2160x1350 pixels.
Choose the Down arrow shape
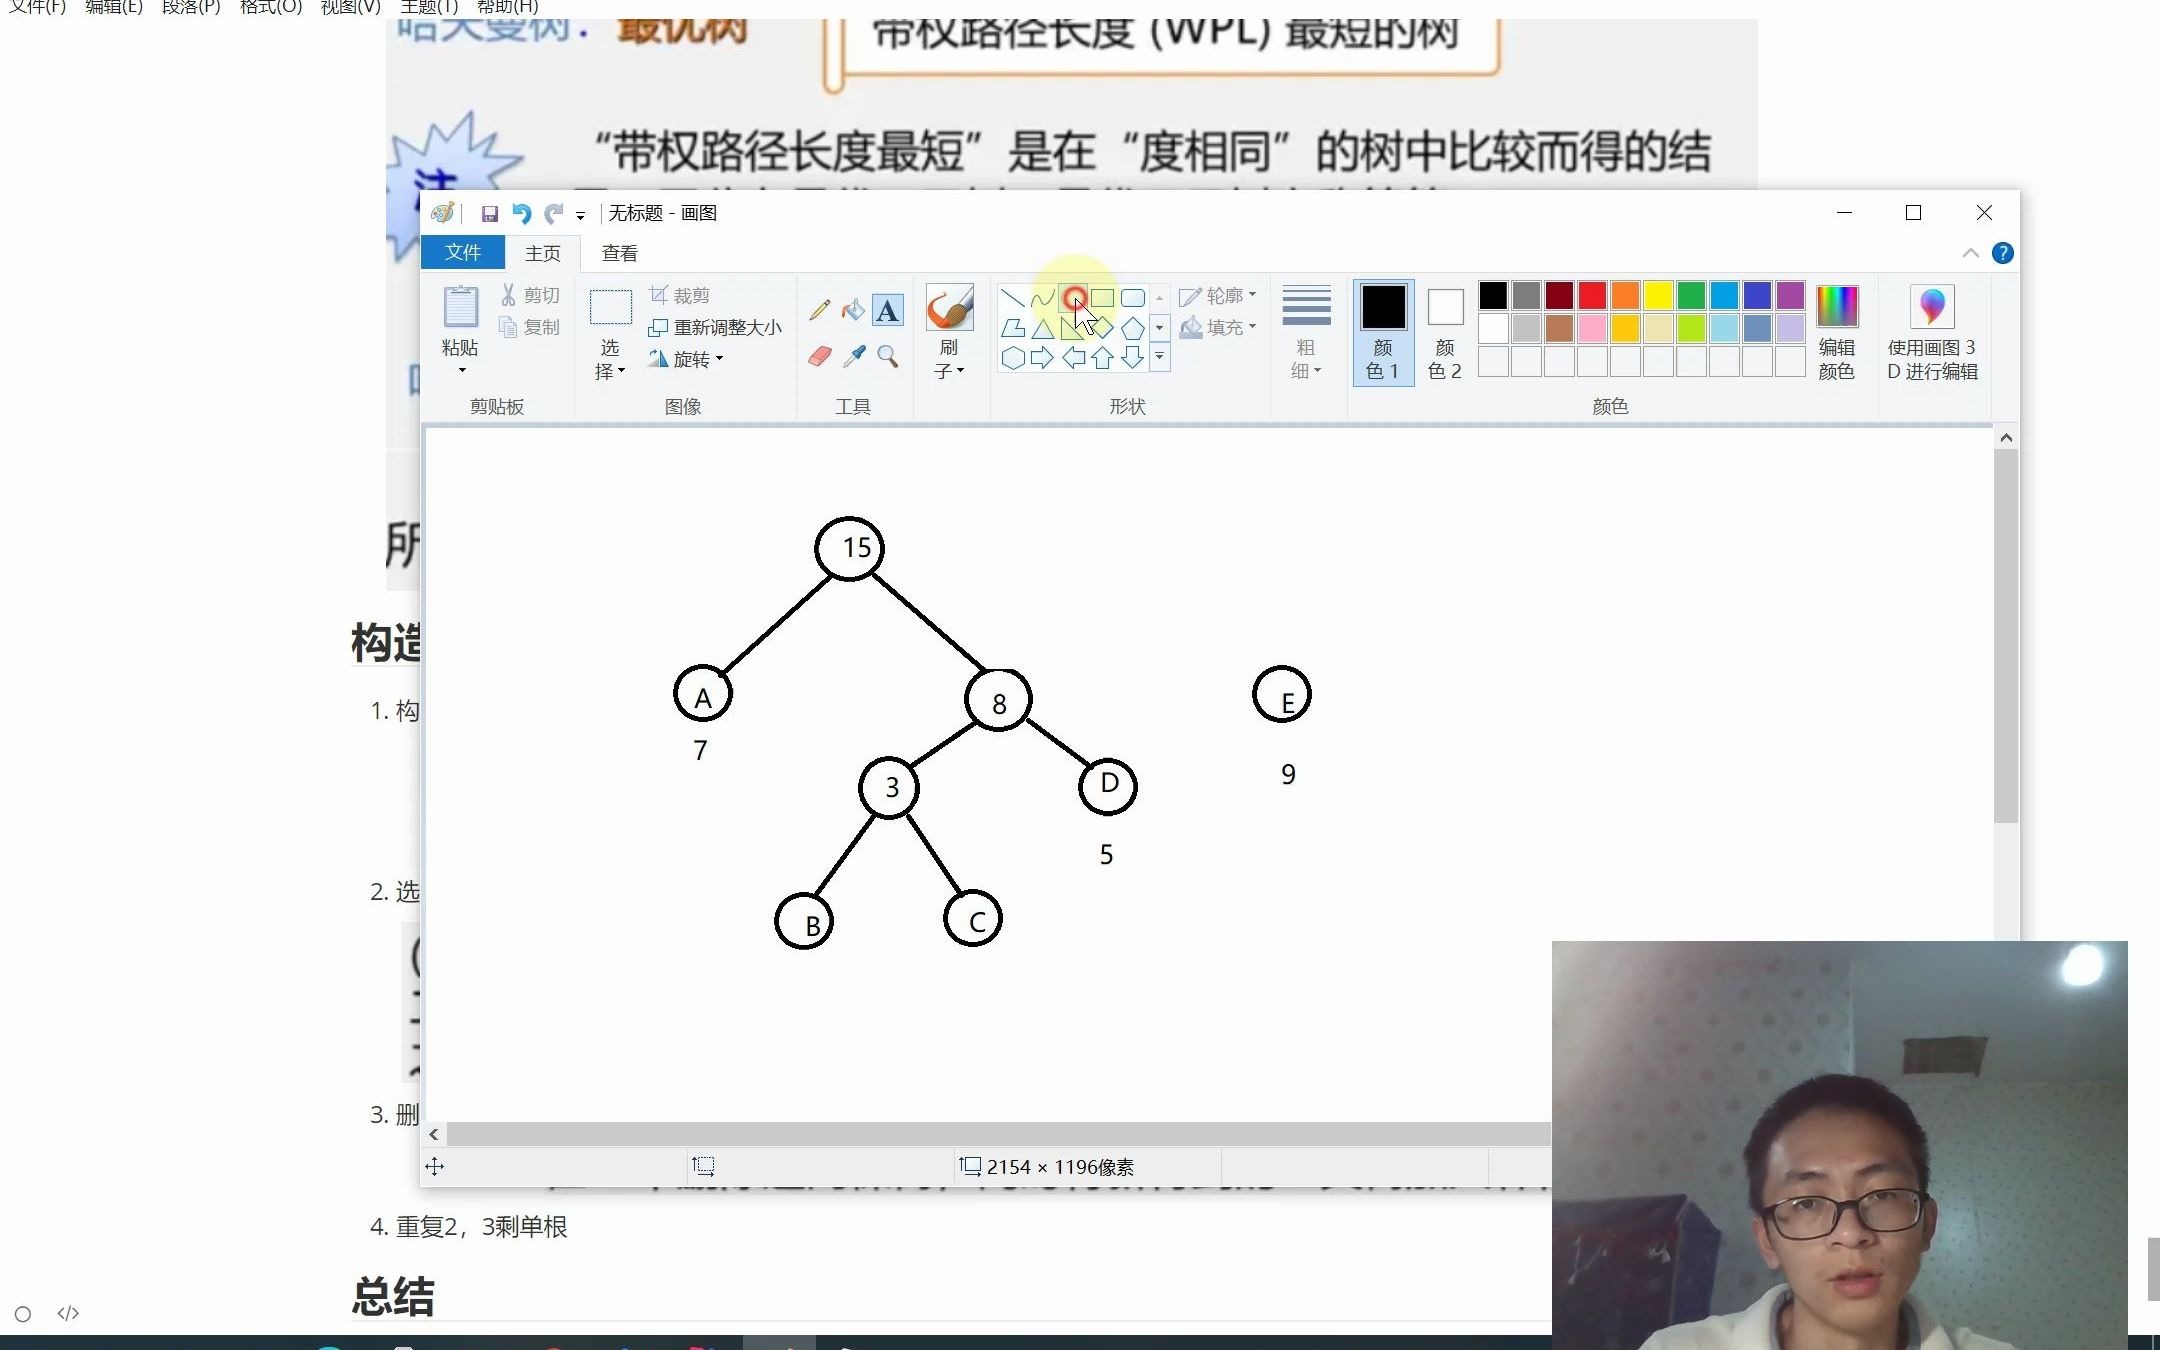click(1133, 358)
